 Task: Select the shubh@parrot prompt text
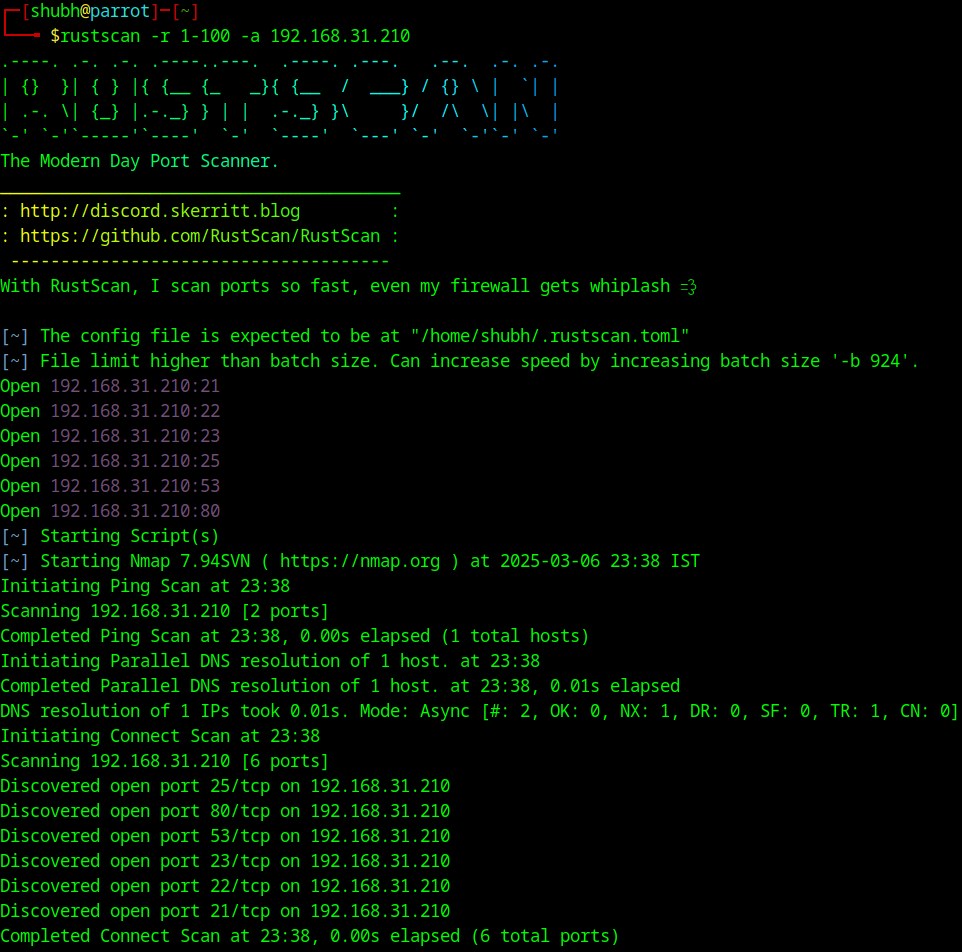(90, 11)
